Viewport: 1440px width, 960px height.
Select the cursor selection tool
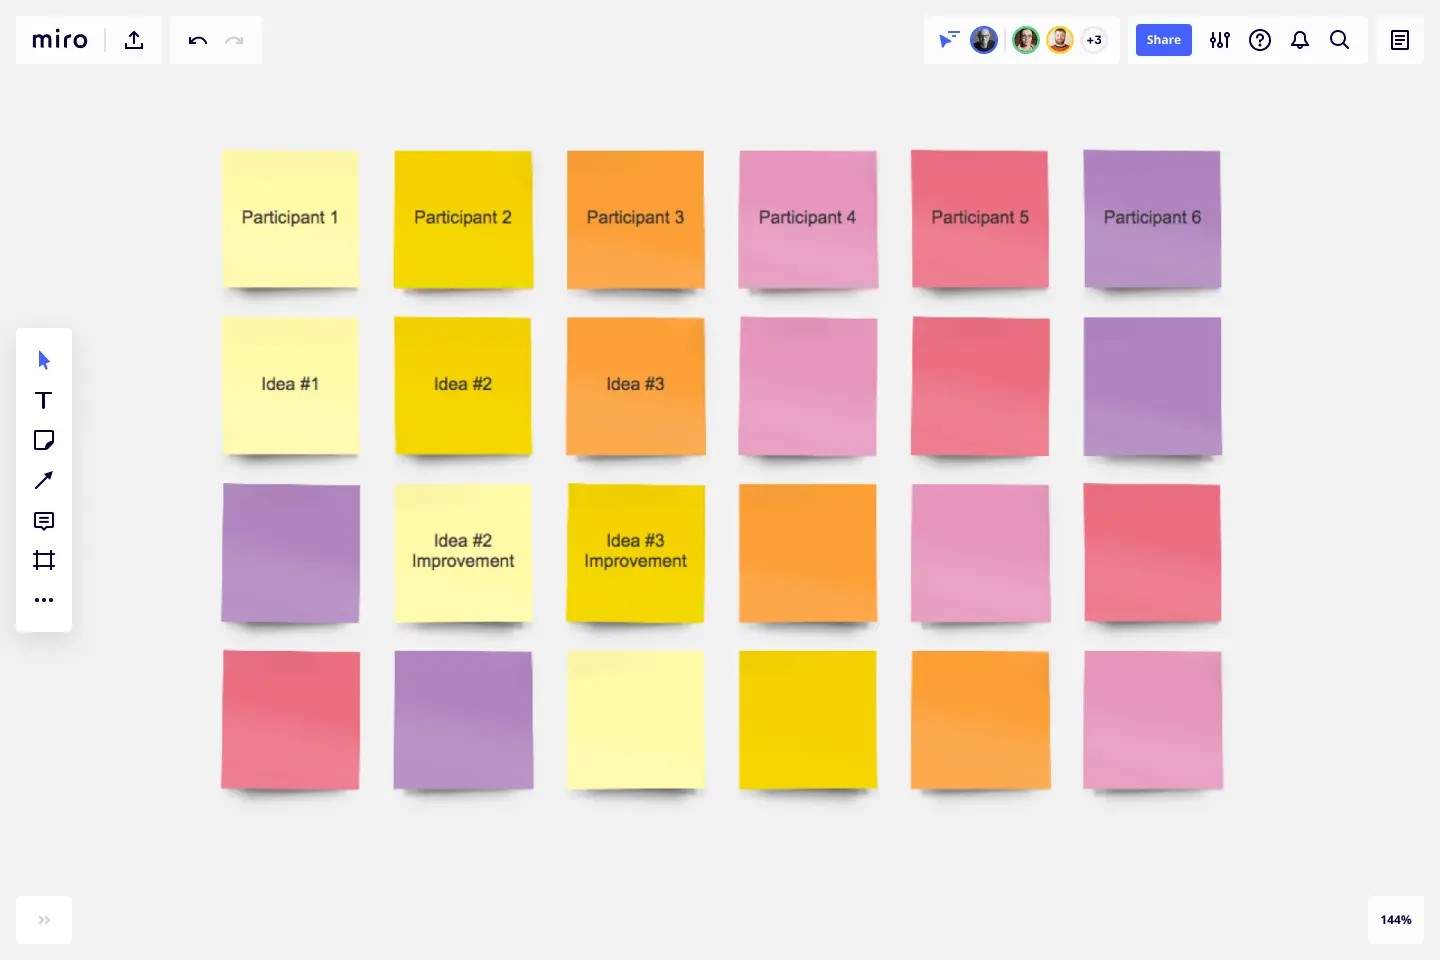coord(44,360)
